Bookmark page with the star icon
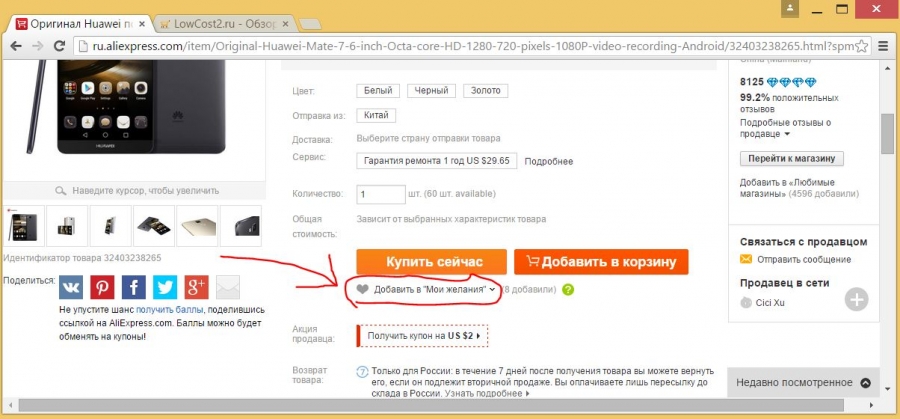The width and height of the screenshot is (900, 419). coord(861,46)
